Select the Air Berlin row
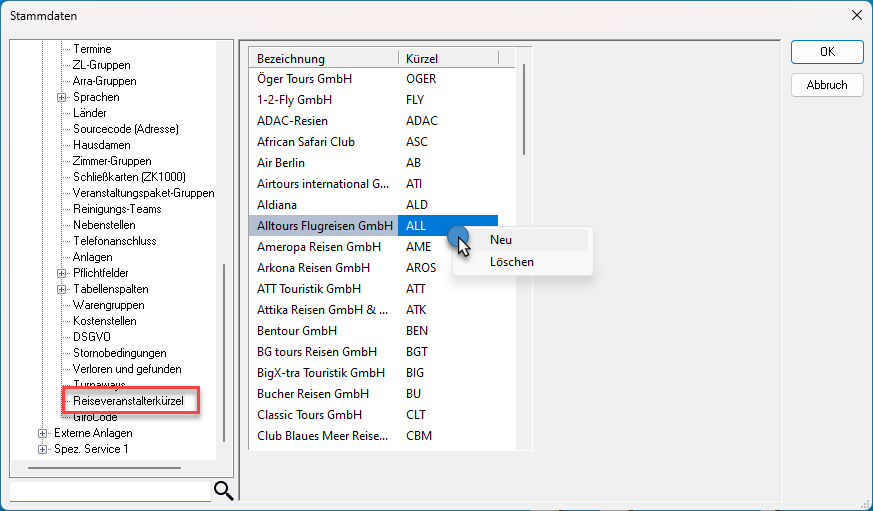This screenshot has width=873, height=511. [374, 163]
